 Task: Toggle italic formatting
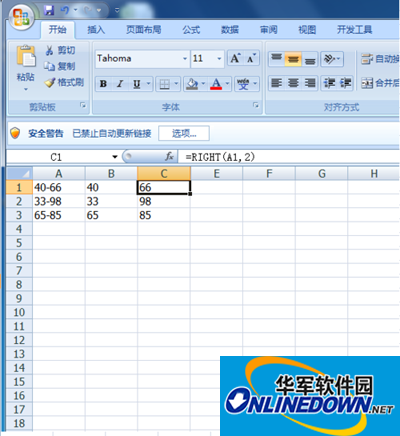point(120,84)
